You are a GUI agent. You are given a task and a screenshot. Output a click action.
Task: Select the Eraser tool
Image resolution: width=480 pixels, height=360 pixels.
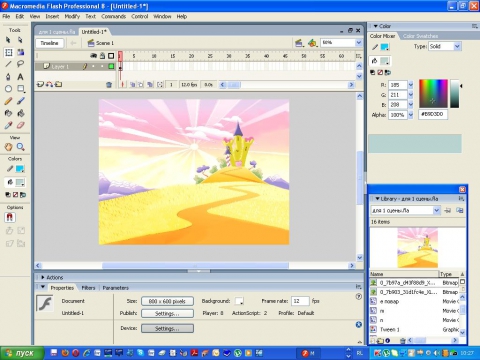(x=20, y=126)
